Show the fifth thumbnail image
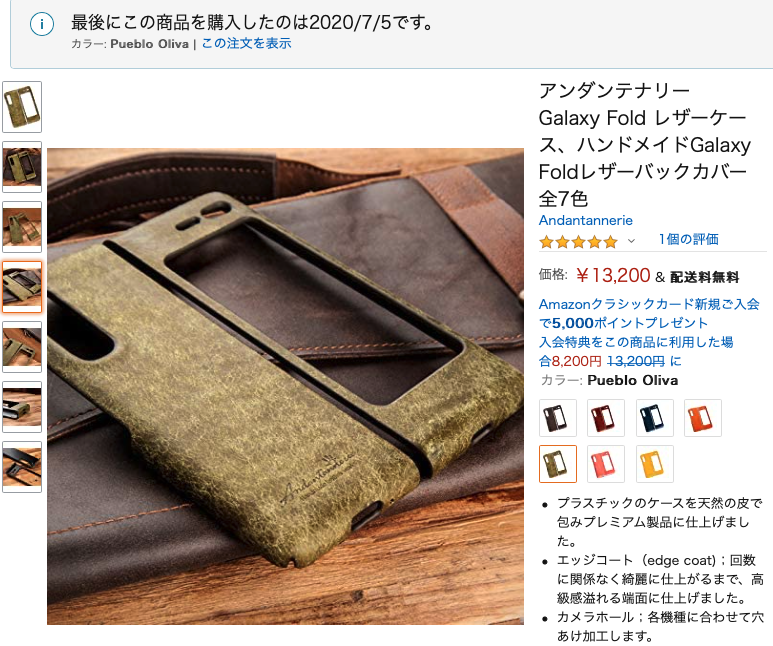 coord(22,347)
